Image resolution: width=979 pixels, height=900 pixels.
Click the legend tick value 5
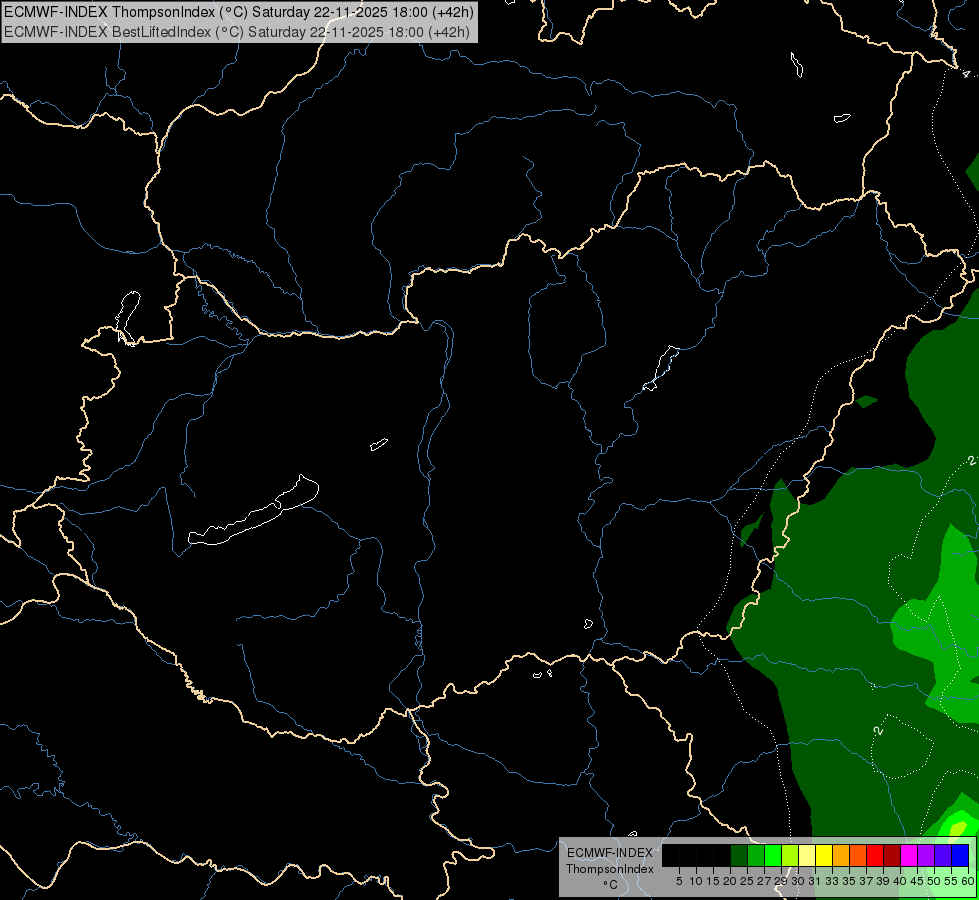(x=679, y=881)
